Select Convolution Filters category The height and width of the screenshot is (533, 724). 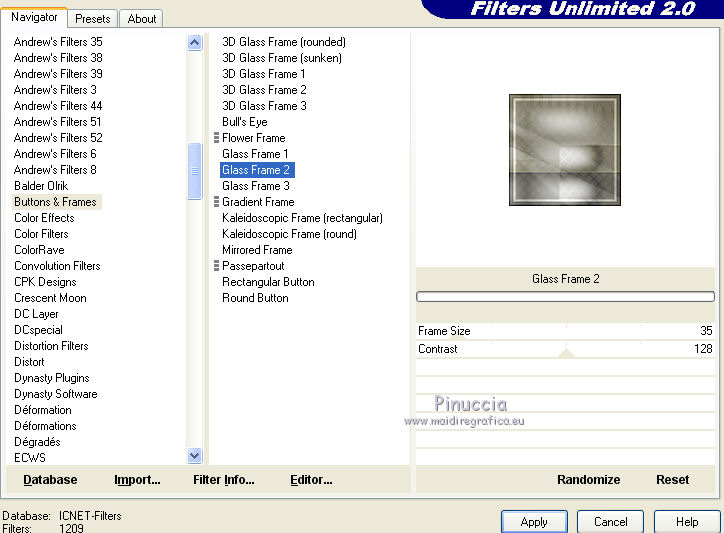(57, 266)
